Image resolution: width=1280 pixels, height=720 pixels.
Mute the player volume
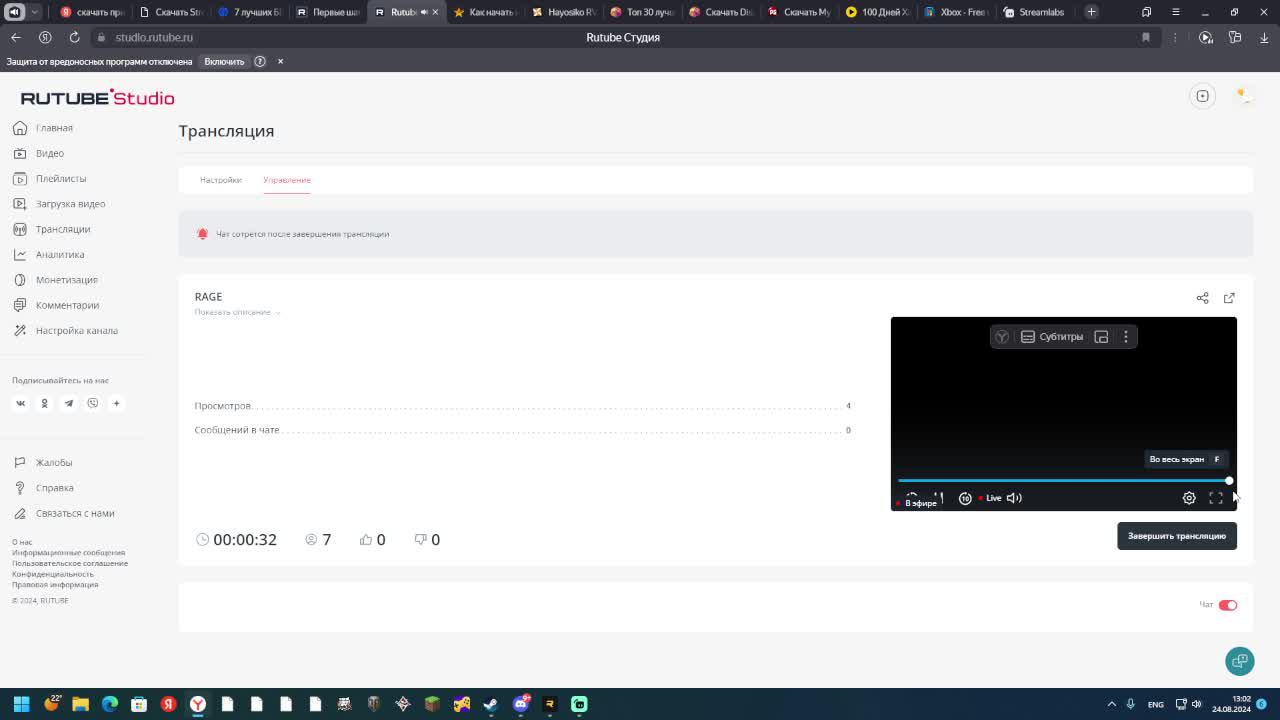1014,498
